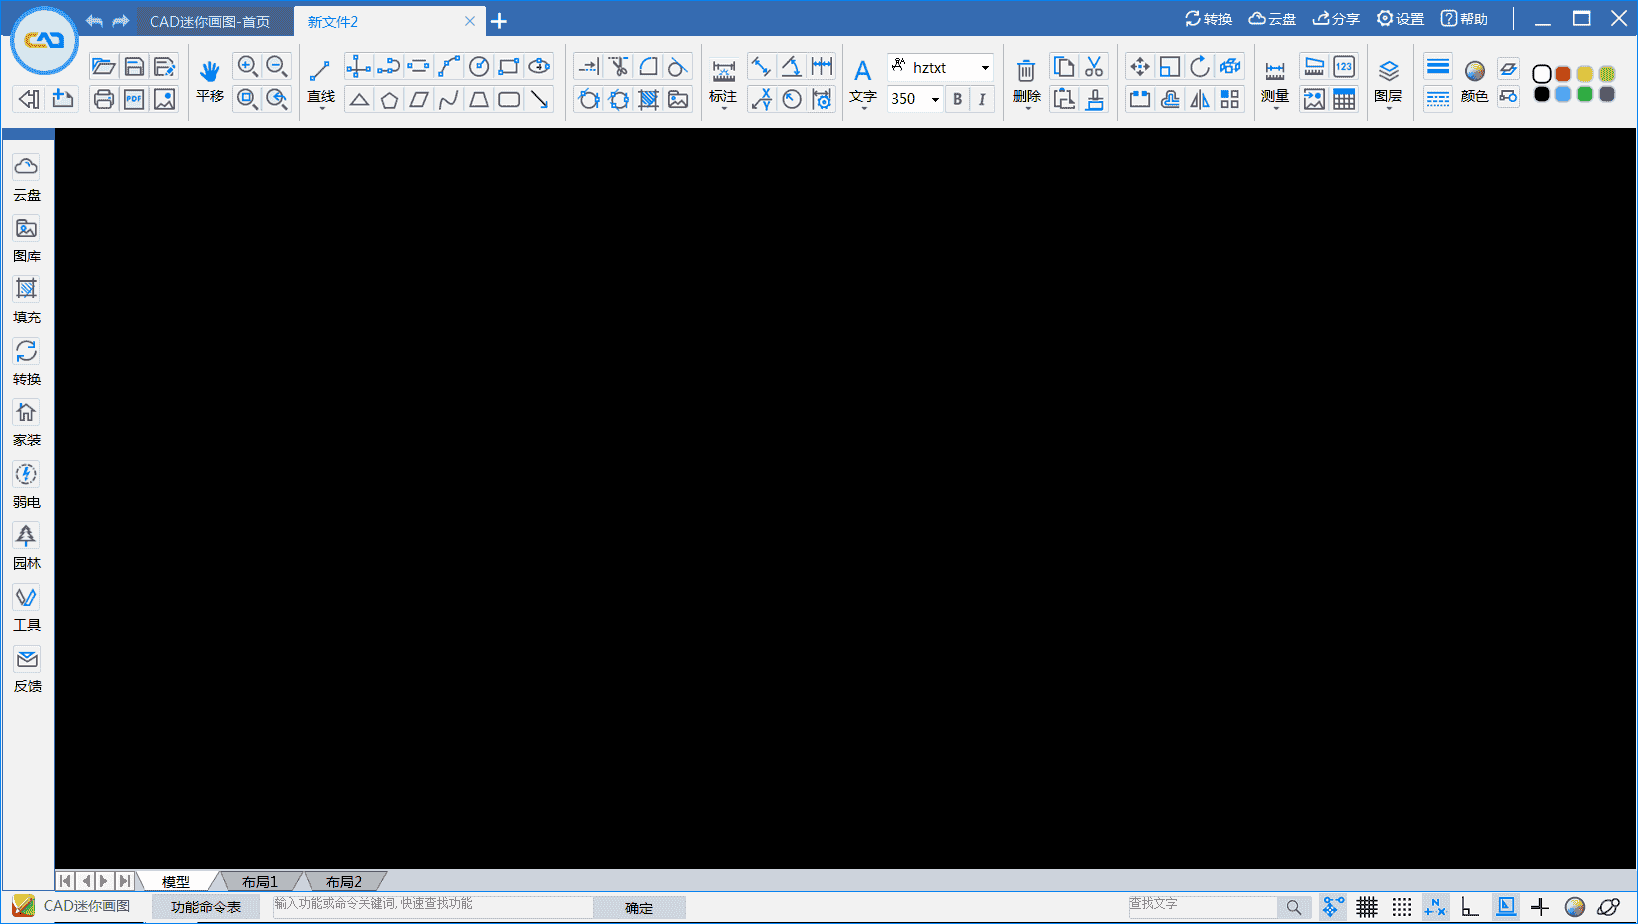Pick the pentagon polygon tool
1638x924 pixels.
click(389, 99)
